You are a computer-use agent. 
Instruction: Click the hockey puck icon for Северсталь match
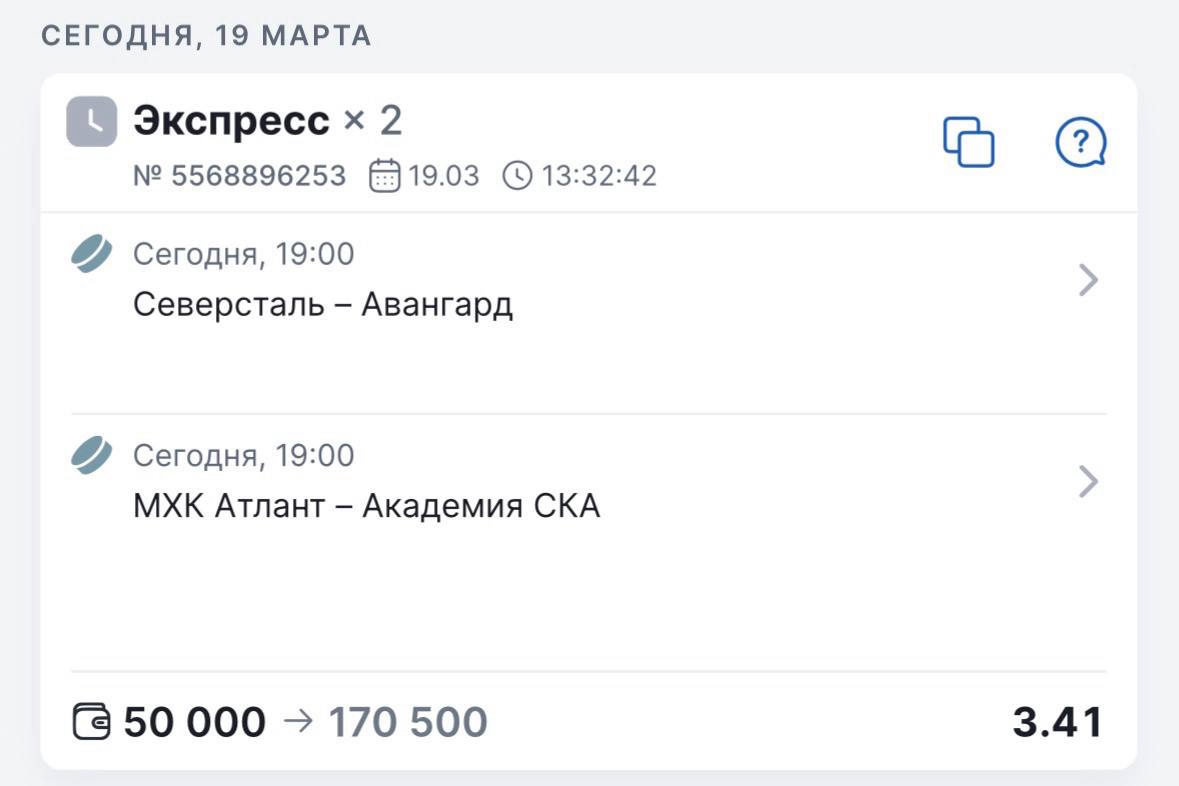pyautogui.click(x=92, y=254)
